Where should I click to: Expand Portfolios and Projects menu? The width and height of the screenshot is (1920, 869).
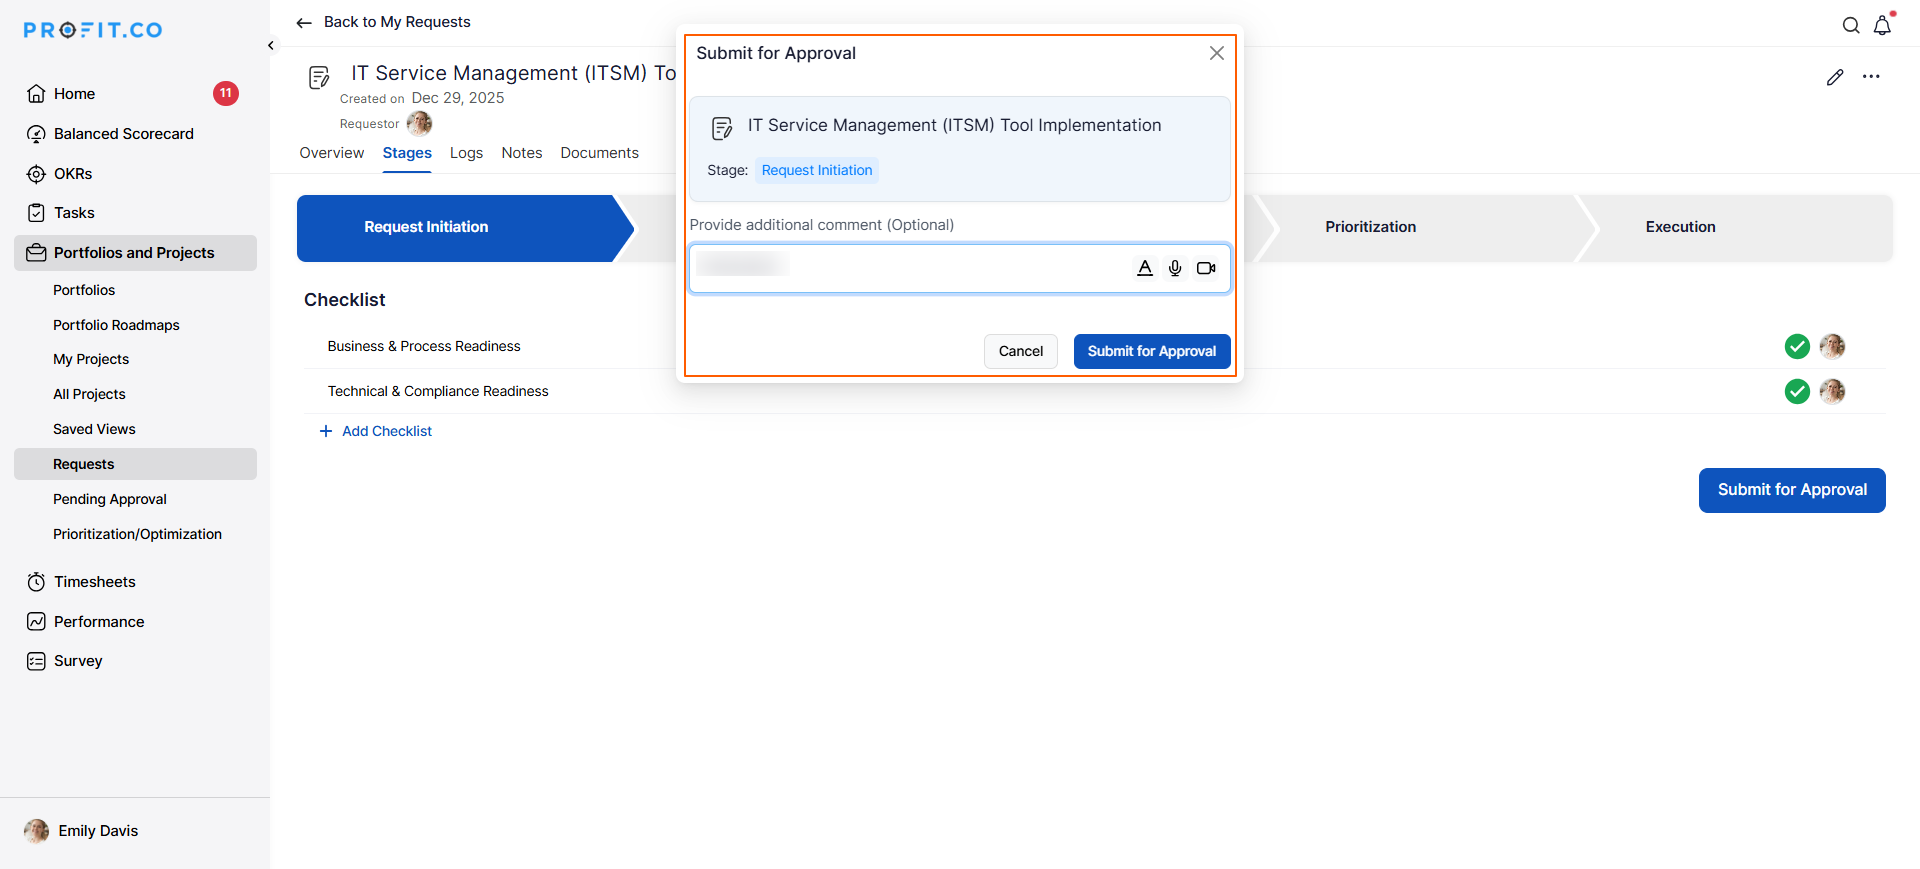(135, 253)
